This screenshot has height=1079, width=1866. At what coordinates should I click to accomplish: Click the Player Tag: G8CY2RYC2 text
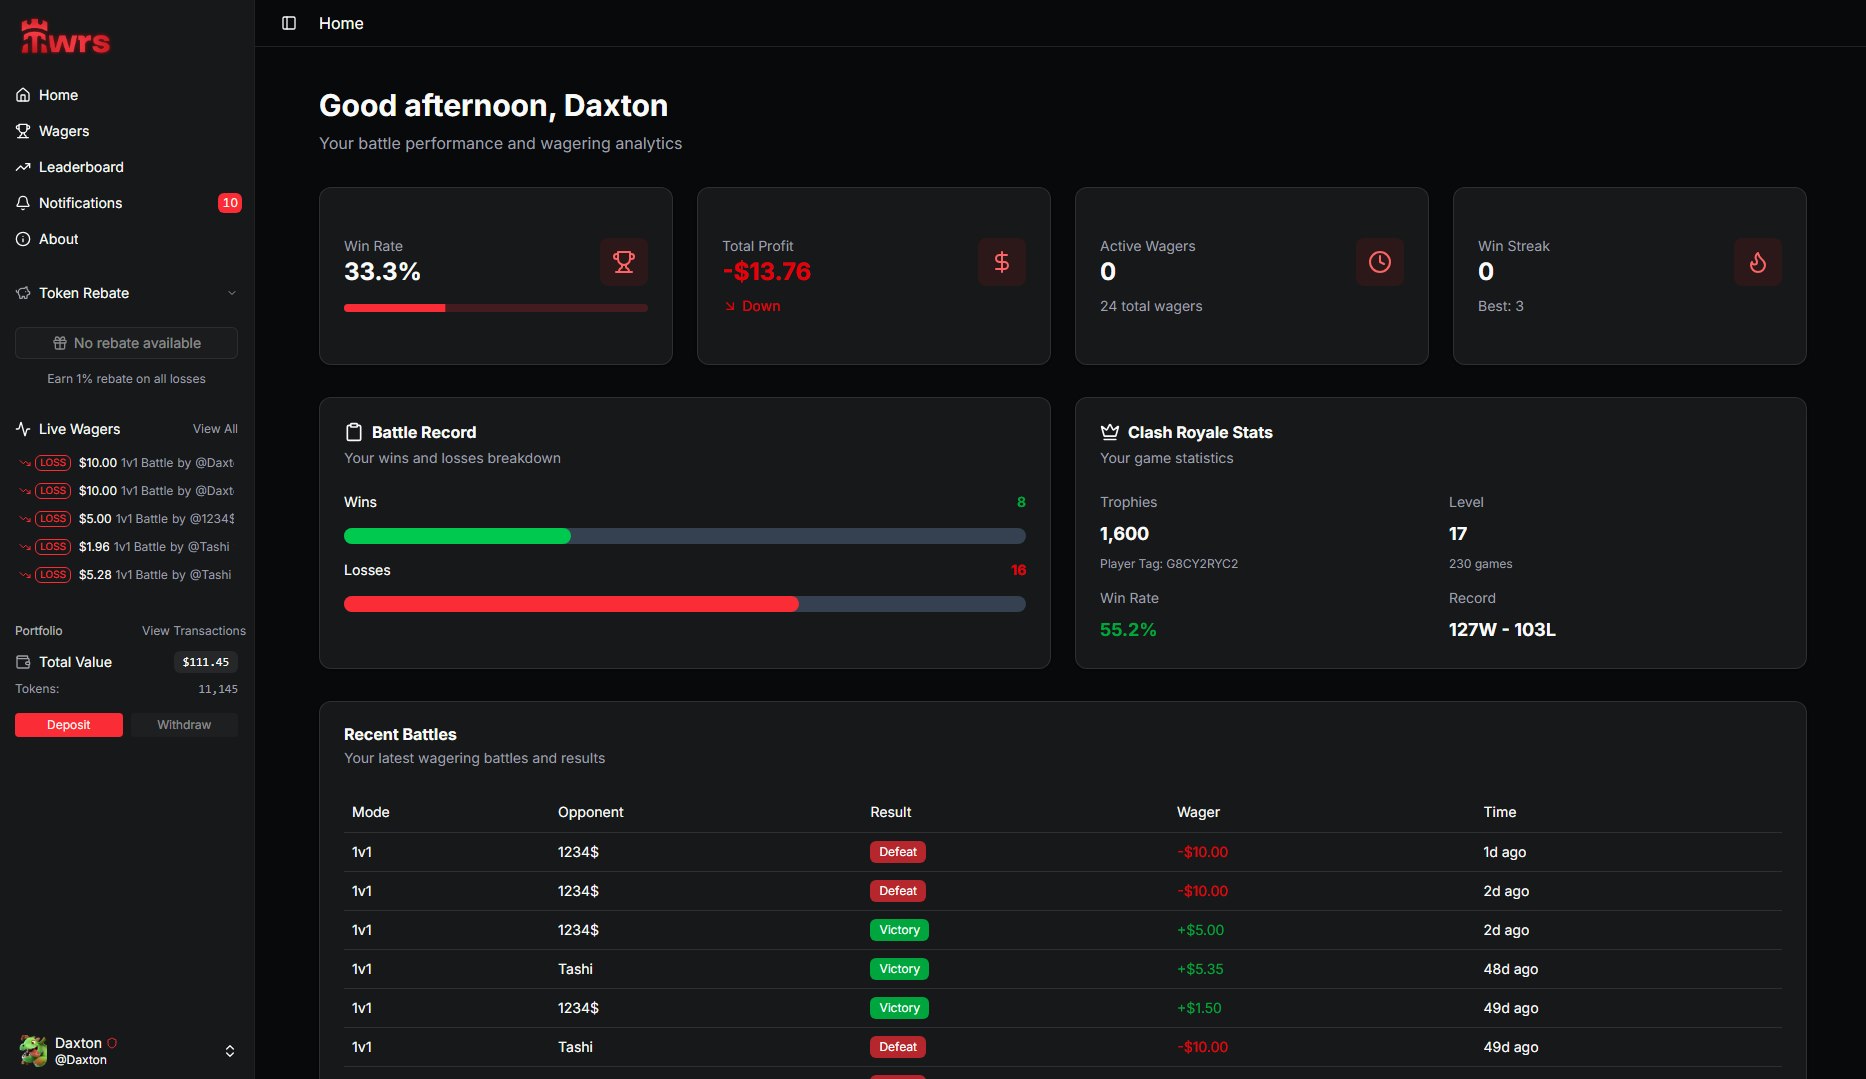tap(1169, 564)
